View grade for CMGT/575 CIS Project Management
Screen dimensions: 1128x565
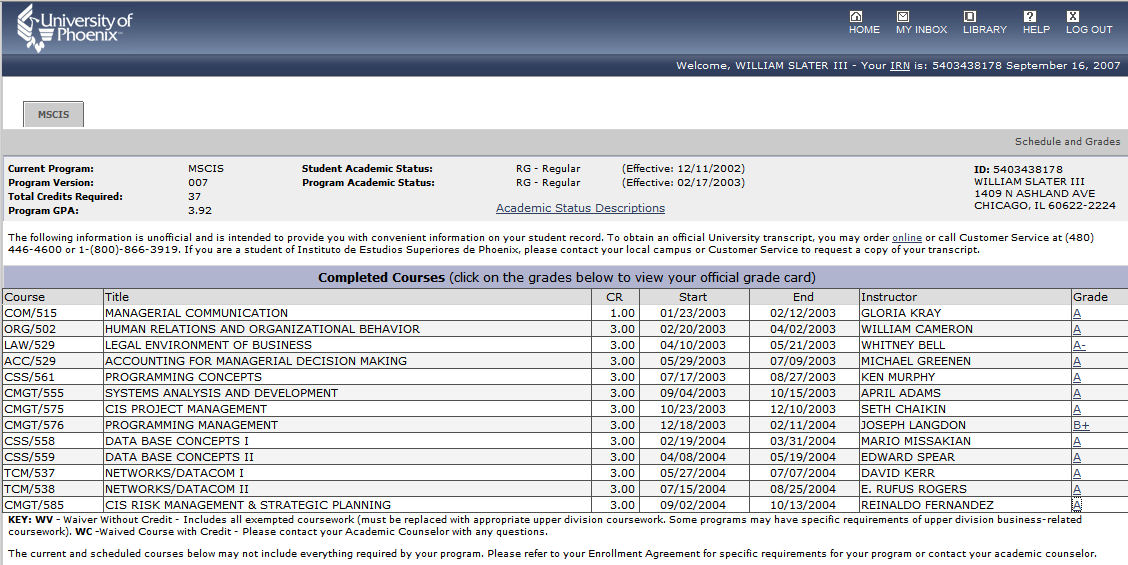(1077, 409)
